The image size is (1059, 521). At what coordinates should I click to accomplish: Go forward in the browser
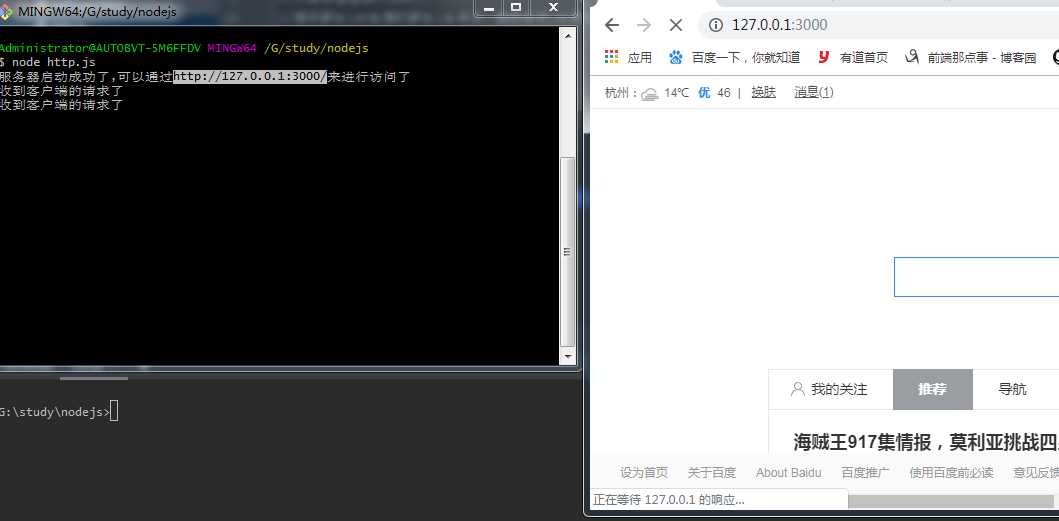(x=644, y=25)
